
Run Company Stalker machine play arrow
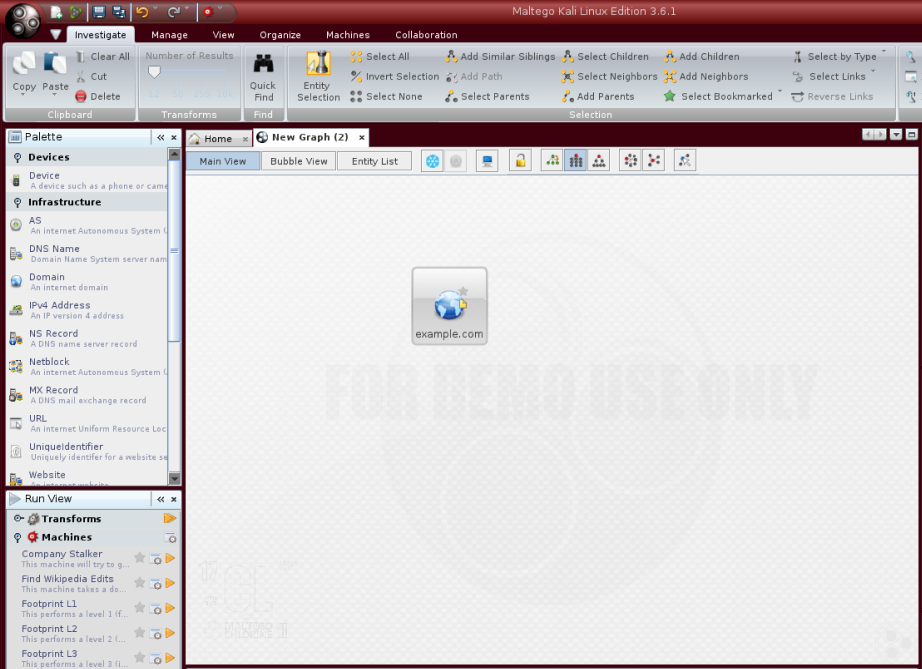click(171, 558)
